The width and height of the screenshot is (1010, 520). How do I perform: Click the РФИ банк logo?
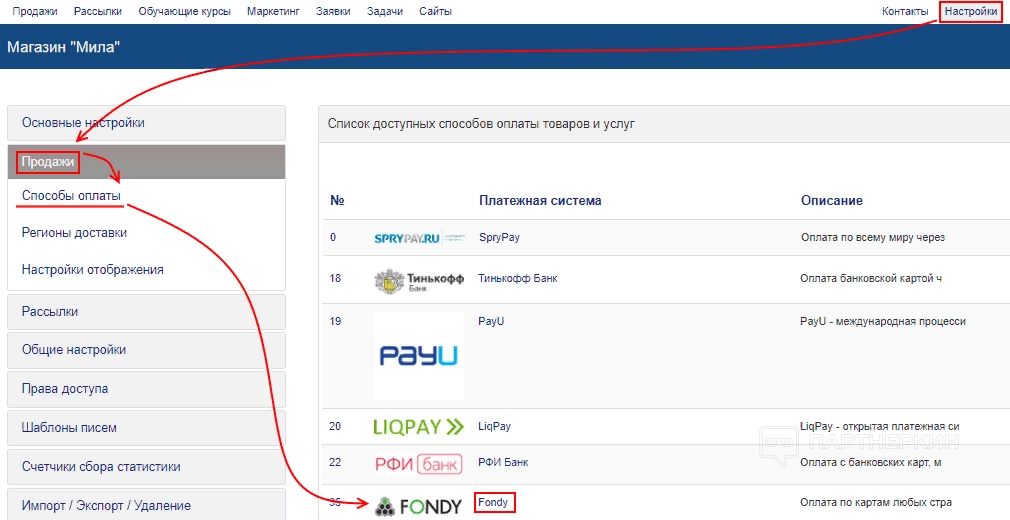[419, 463]
